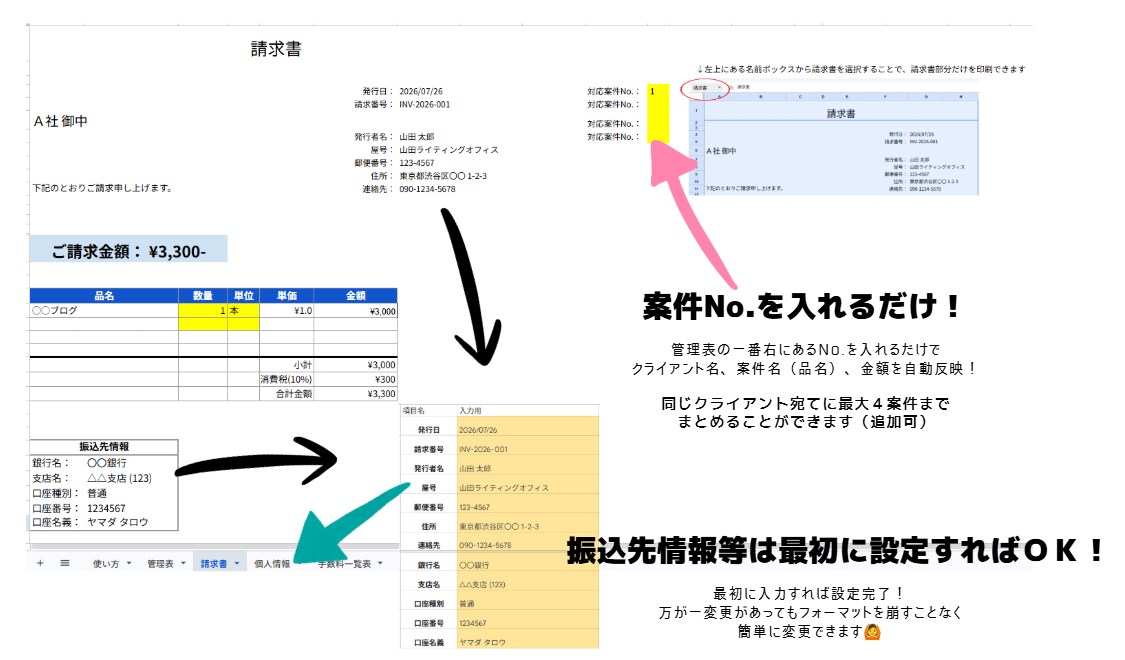The width and height of the screenshot is (1125, 660).
Task: Click the 金額 column header
Action: 355,296
